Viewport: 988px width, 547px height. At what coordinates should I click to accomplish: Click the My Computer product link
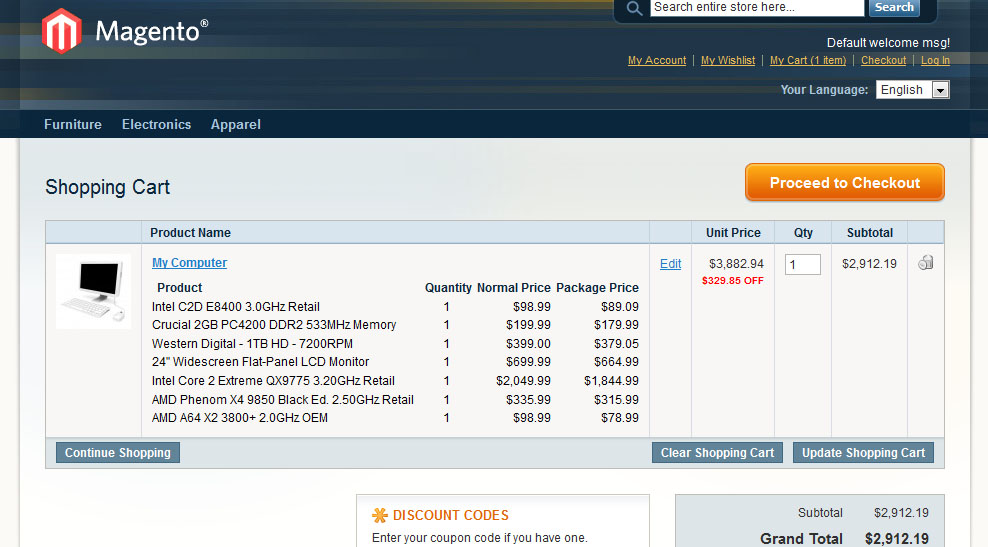pyautogui.click(x=189, y=263)
